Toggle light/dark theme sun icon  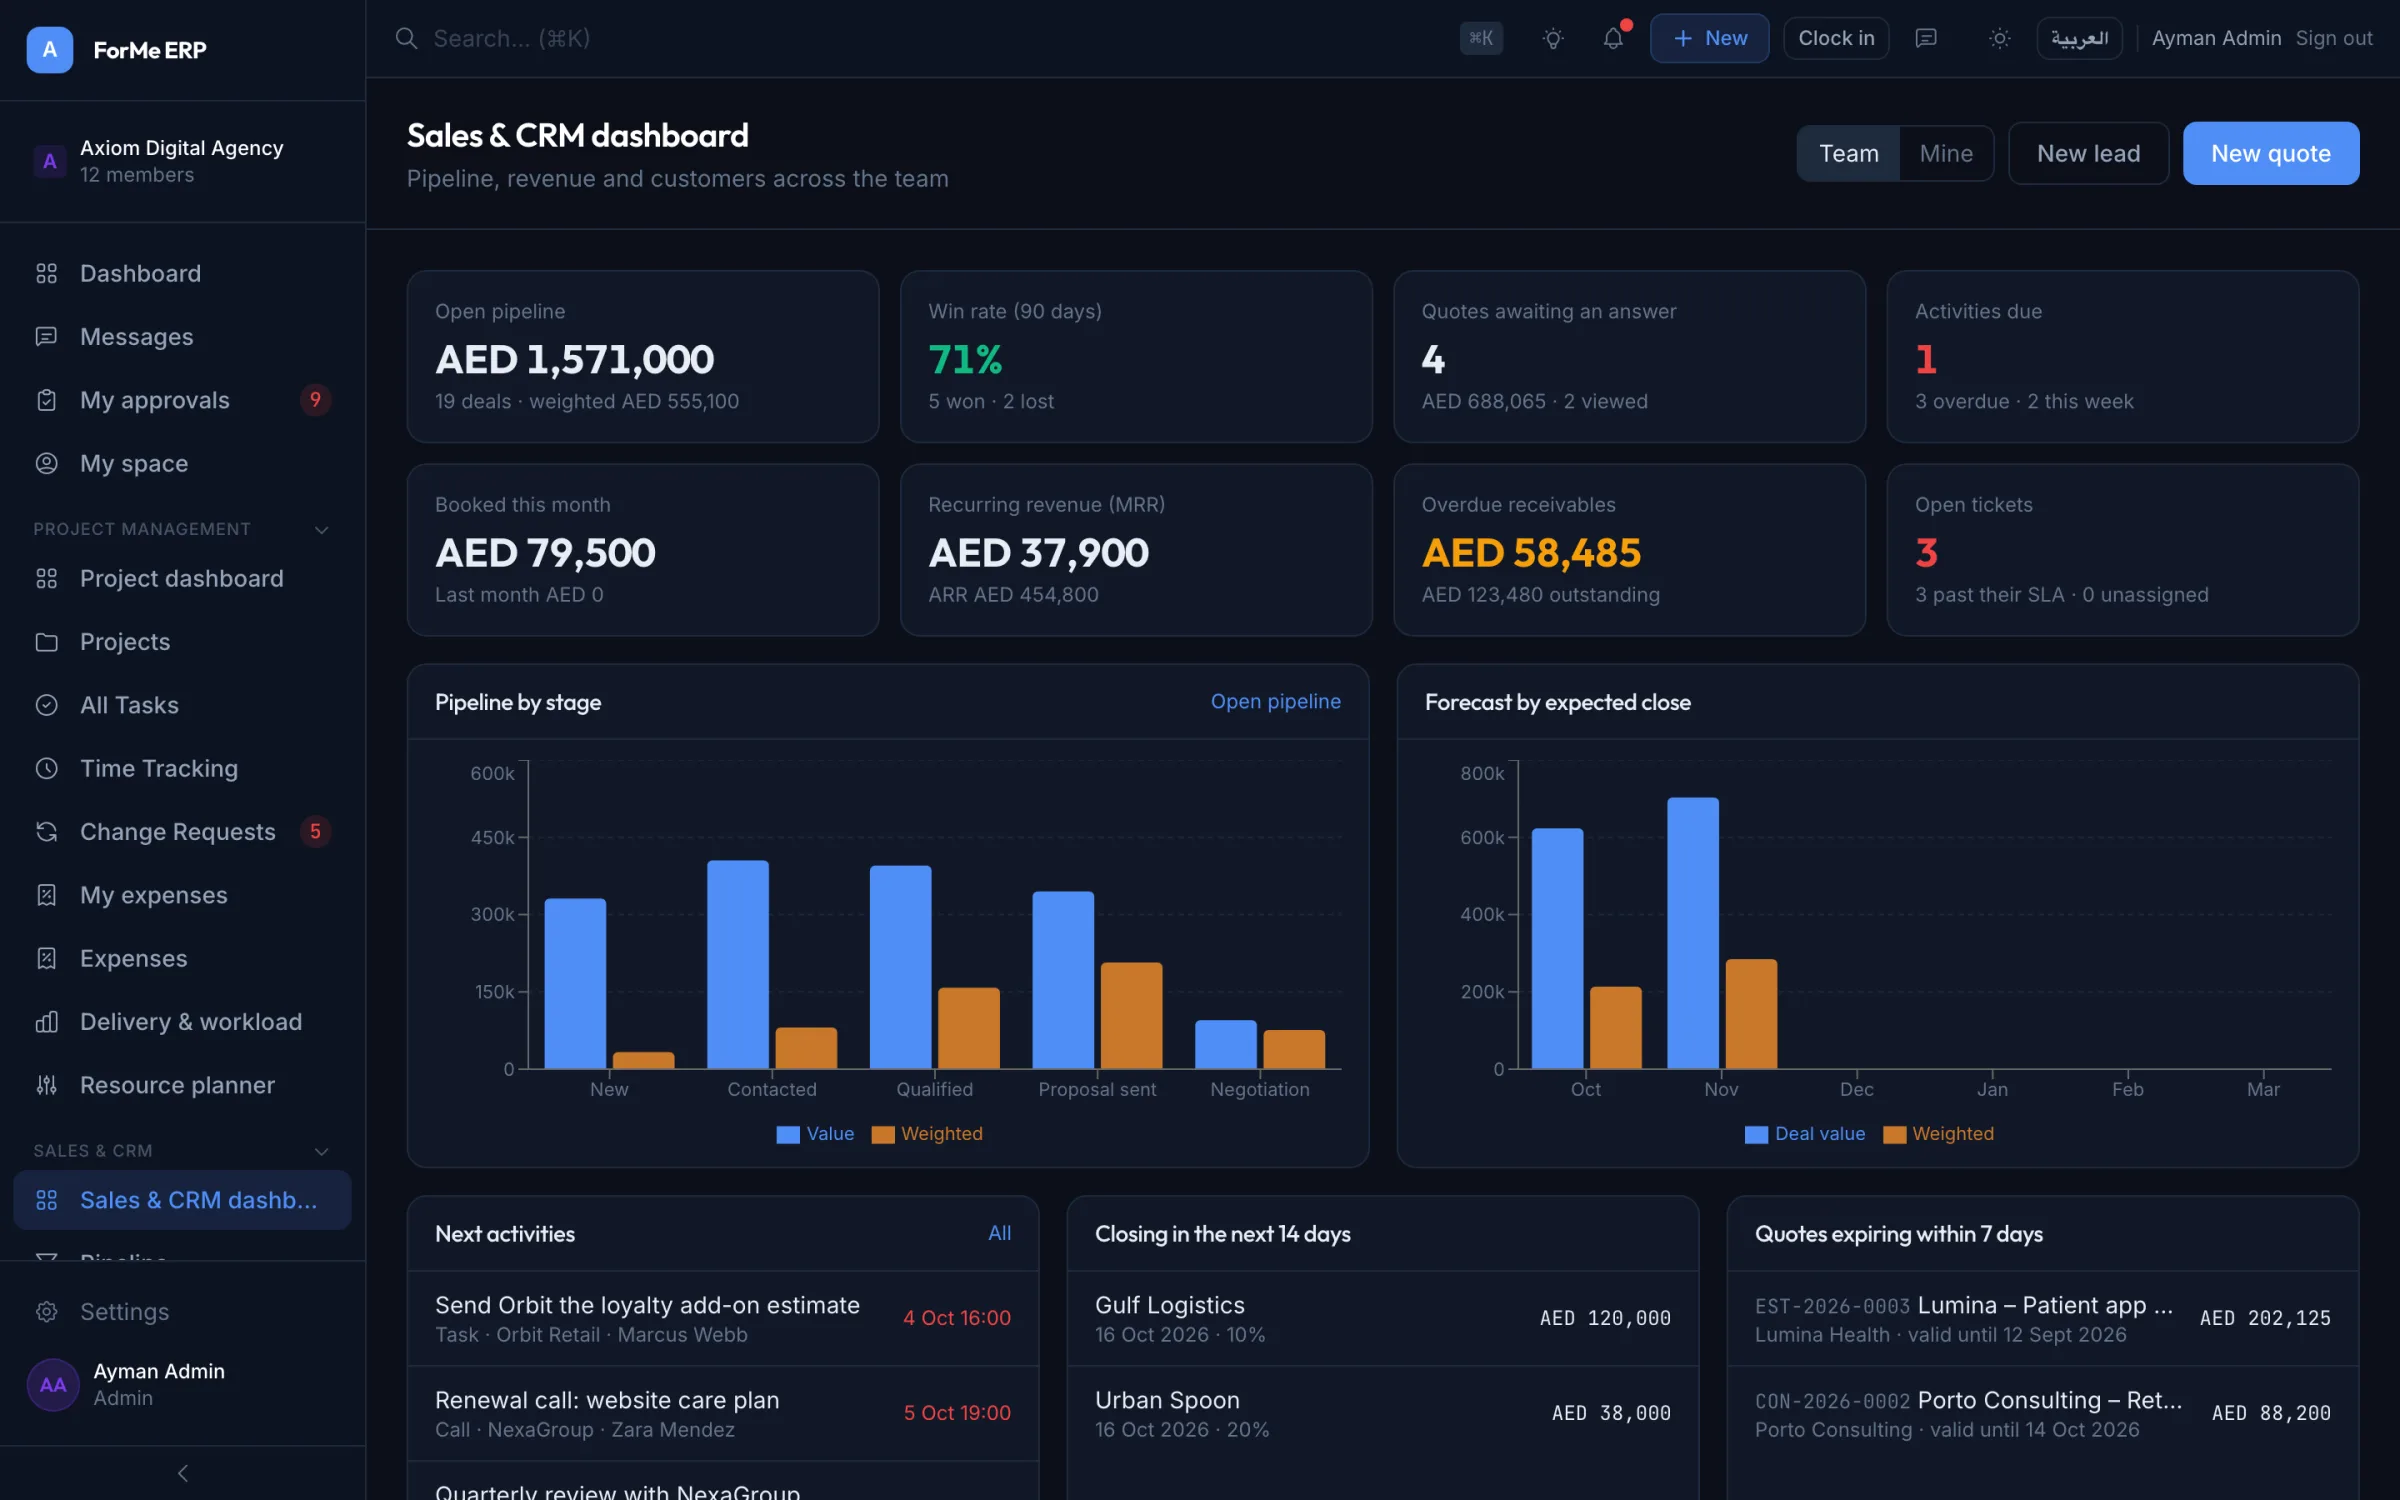[2000, 38]
